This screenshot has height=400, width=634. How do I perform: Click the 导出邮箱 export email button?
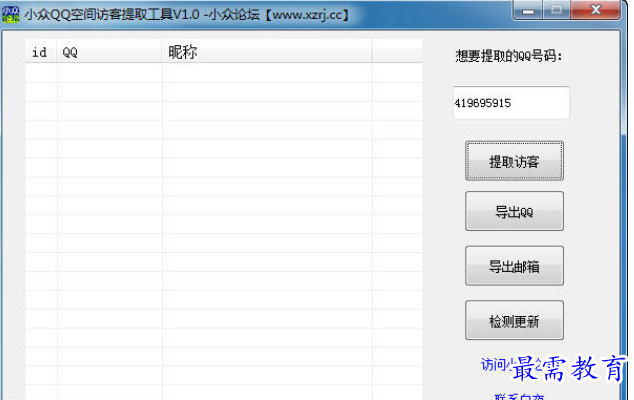(514, 266)
